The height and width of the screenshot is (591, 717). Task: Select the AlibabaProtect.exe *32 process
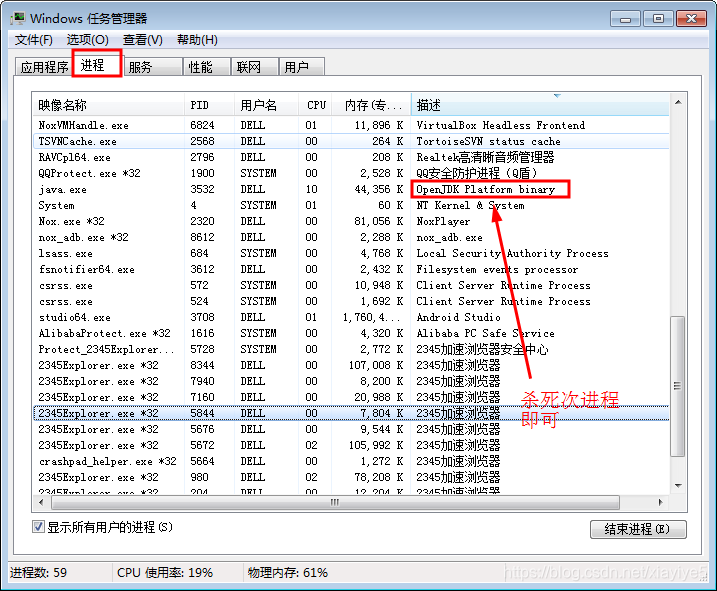point(351,333)
